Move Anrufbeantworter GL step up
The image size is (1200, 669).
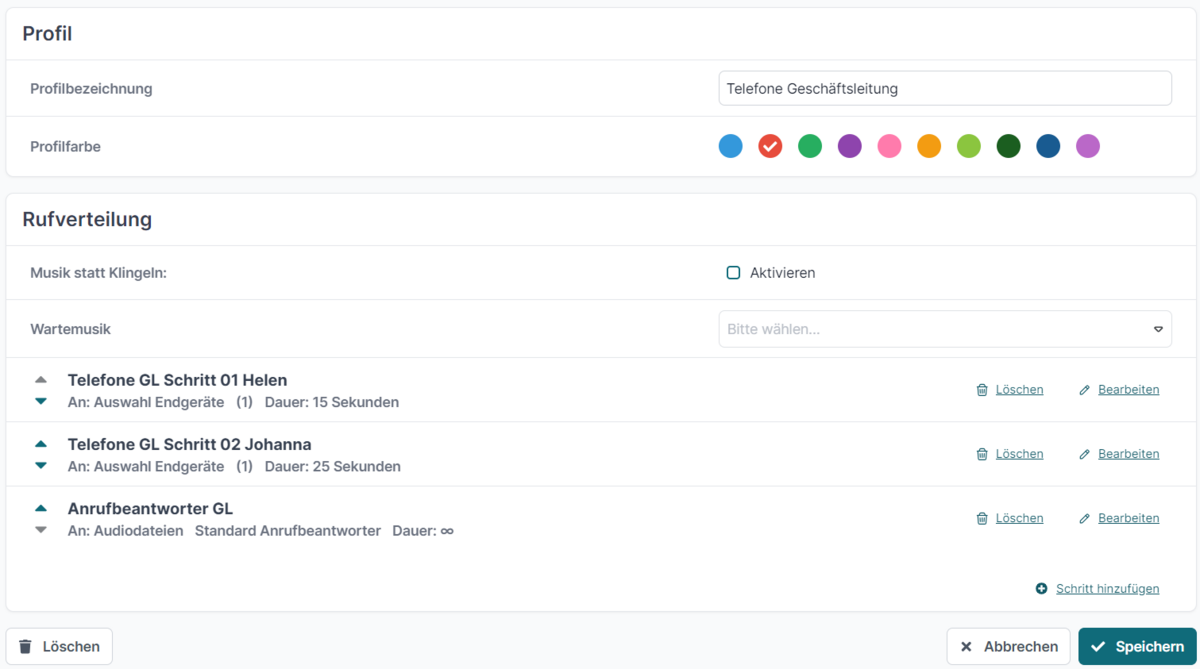coord(41,508)
